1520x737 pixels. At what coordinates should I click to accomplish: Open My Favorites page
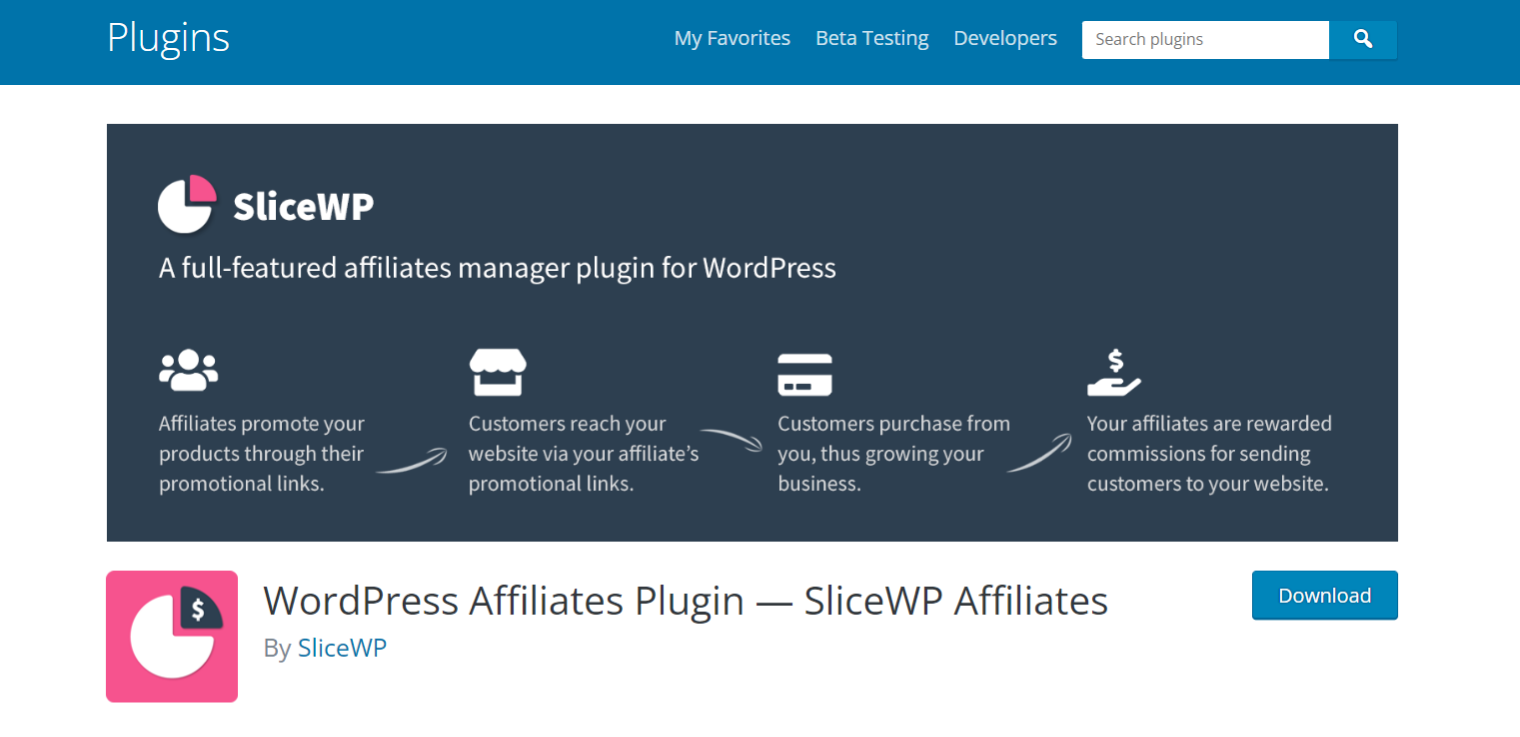tap(732, 38)
